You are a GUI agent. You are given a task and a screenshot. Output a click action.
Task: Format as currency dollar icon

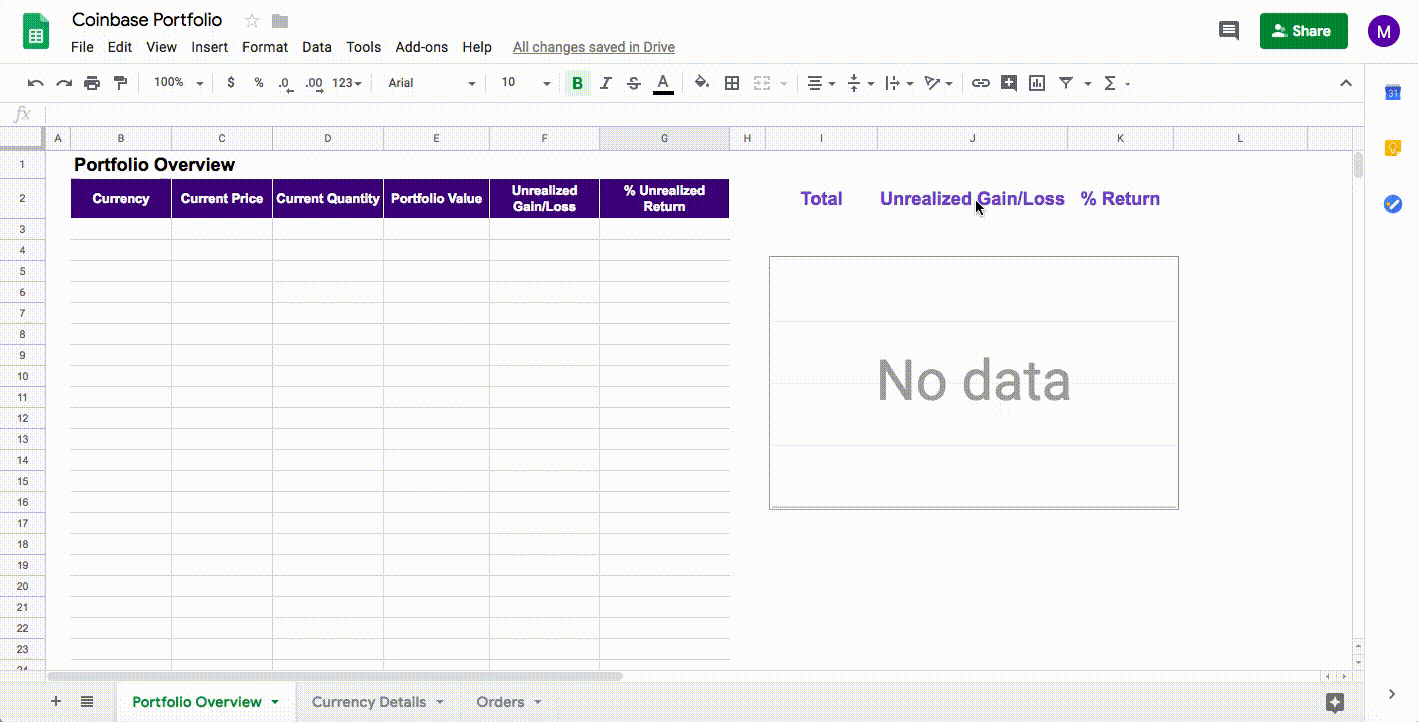pyautogui.click(x=231, y=83)
